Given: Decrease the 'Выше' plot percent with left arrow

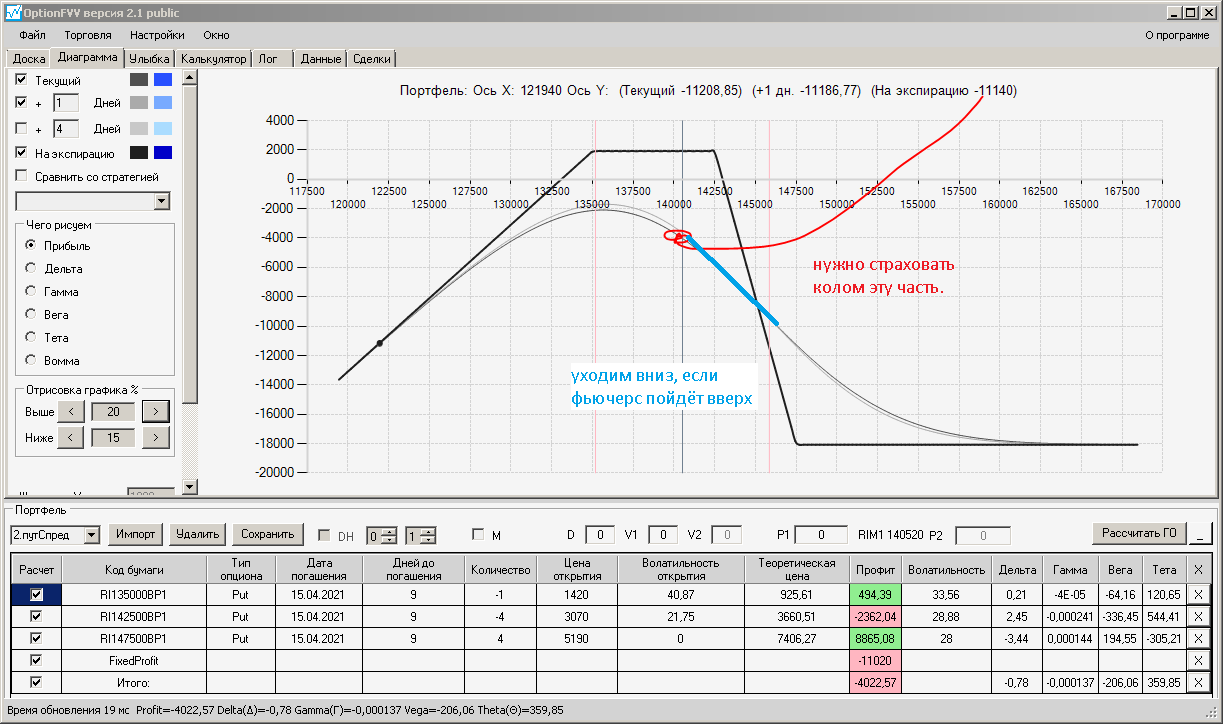Looking at the screenshot, I should (70, 411).
